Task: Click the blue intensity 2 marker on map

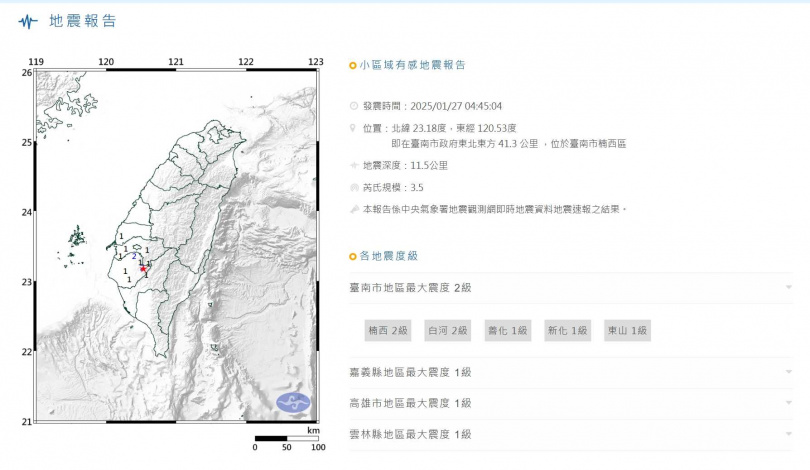Action: pos(134,256)
